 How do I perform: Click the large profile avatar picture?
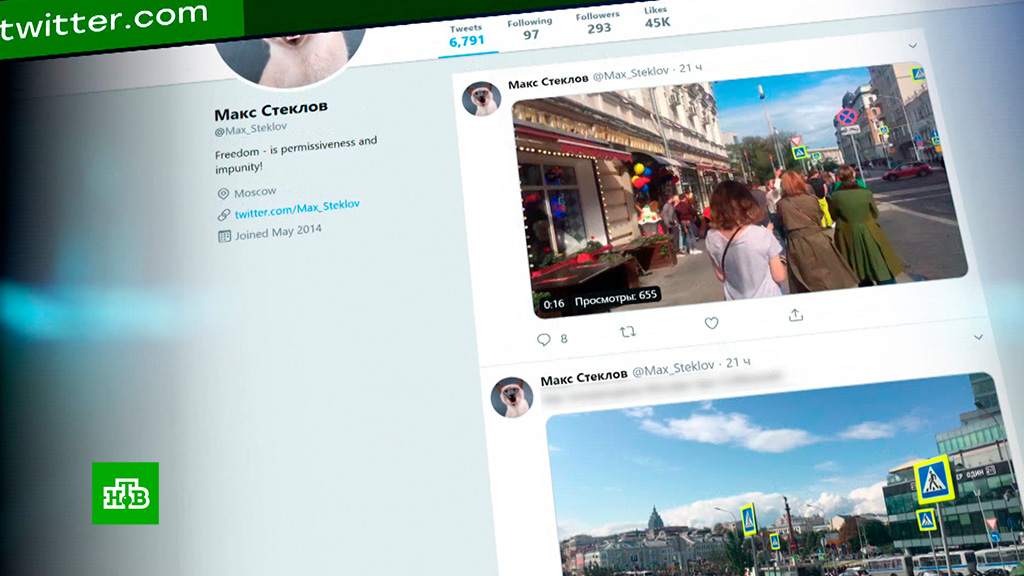290,57
